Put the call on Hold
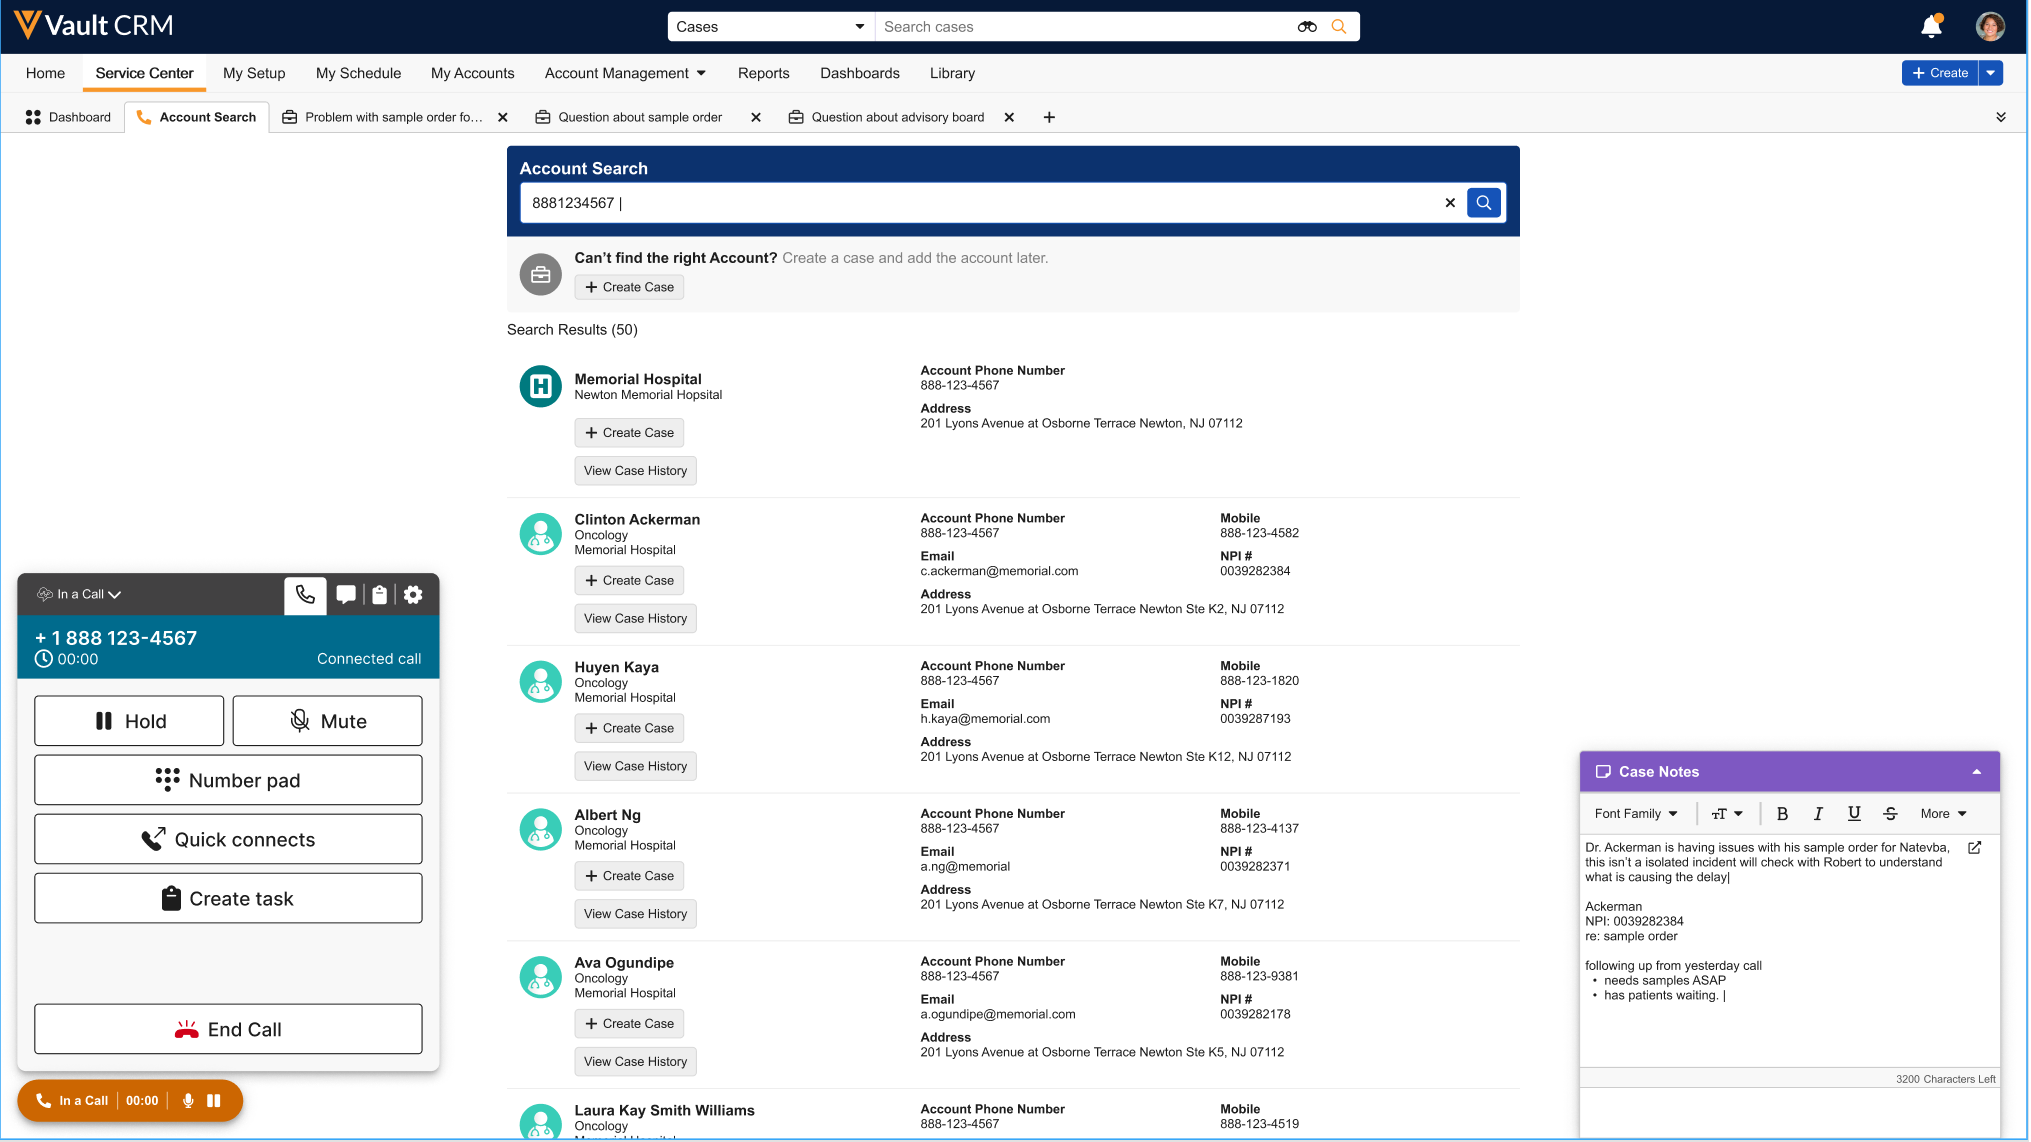 [129, 721]
